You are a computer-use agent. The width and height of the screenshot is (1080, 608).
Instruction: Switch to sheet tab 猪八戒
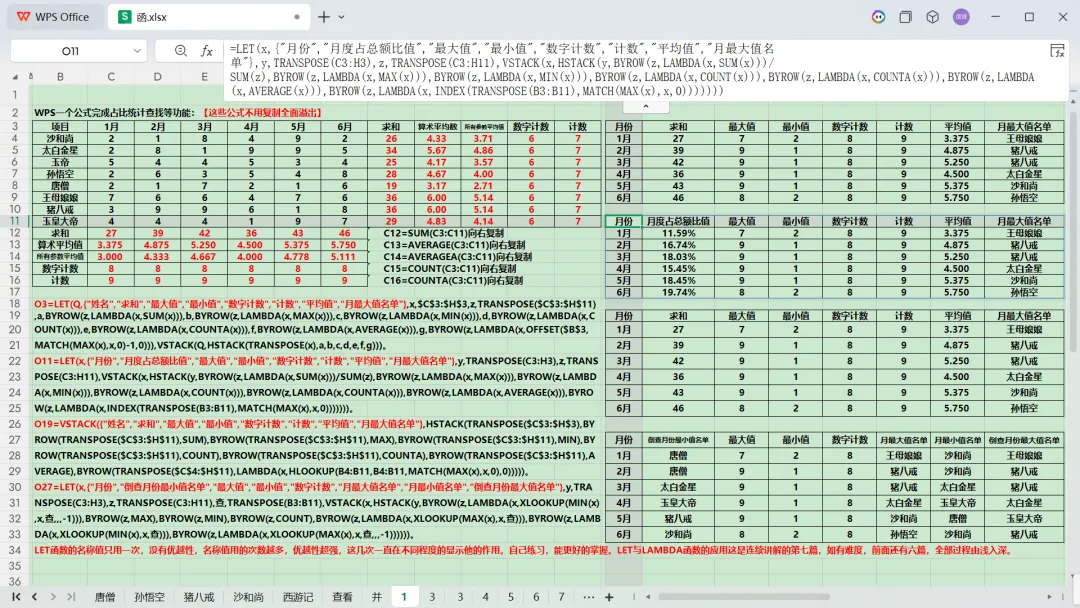pyautogui.click(x=199, y=597)
